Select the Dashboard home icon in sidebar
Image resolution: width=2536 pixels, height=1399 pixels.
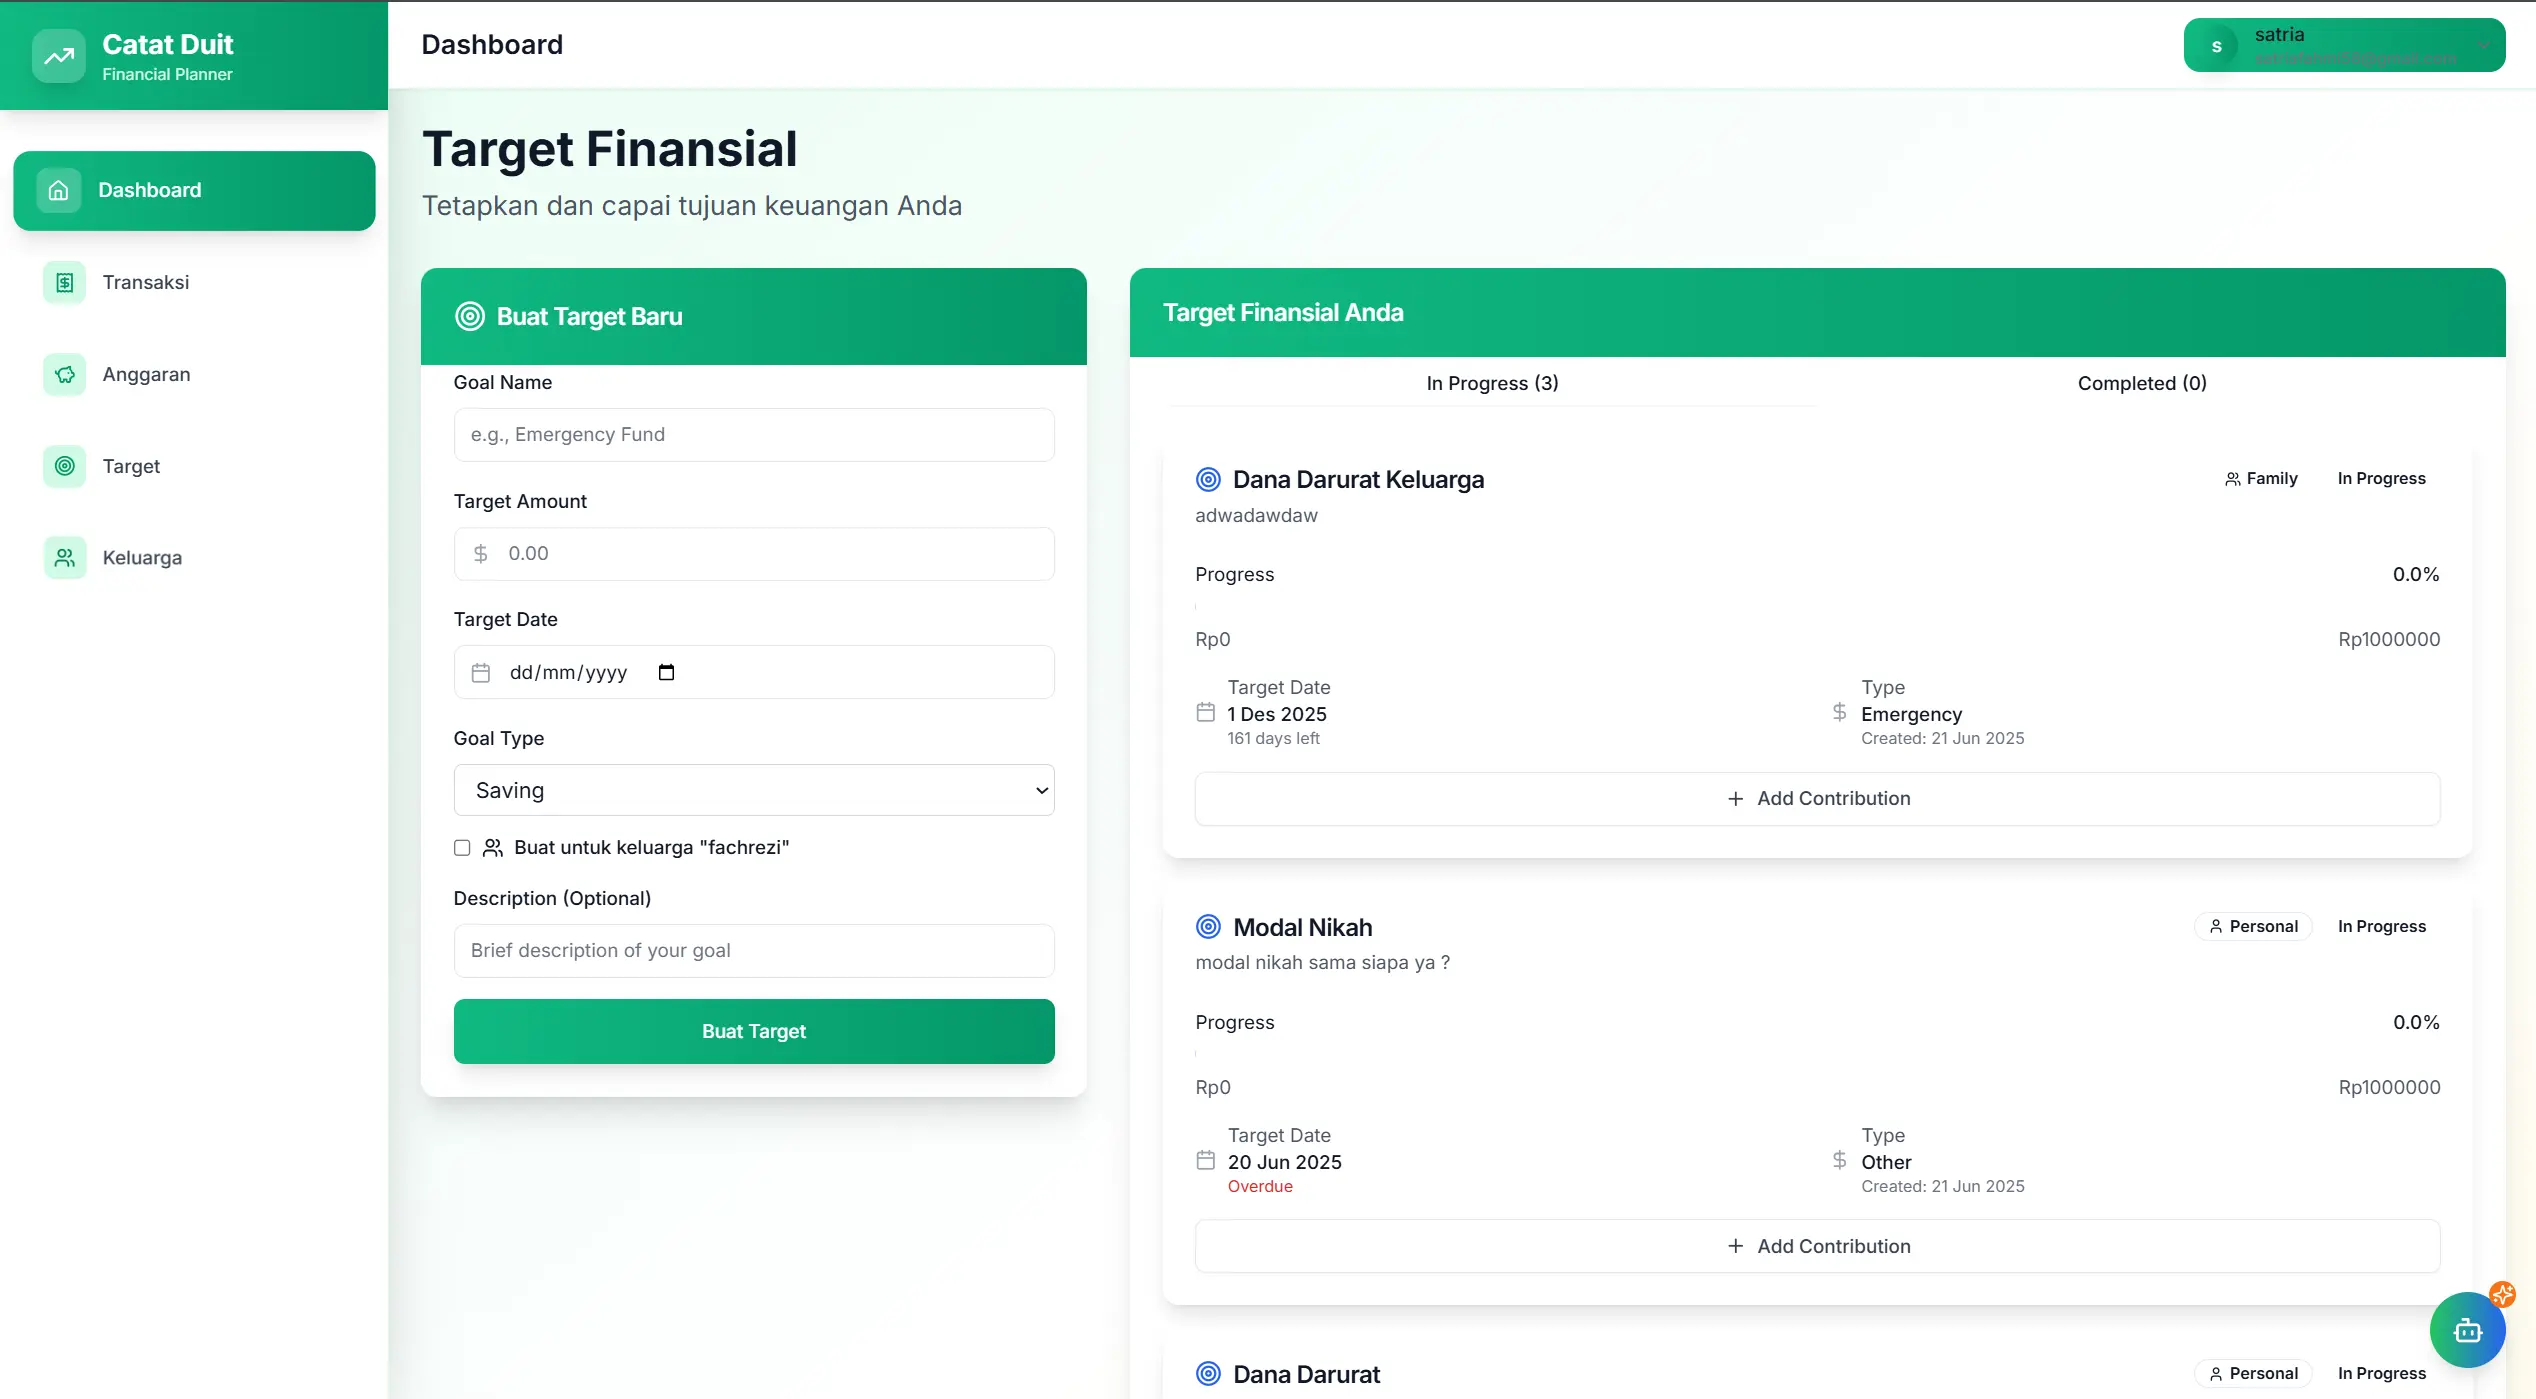(57, 190)
